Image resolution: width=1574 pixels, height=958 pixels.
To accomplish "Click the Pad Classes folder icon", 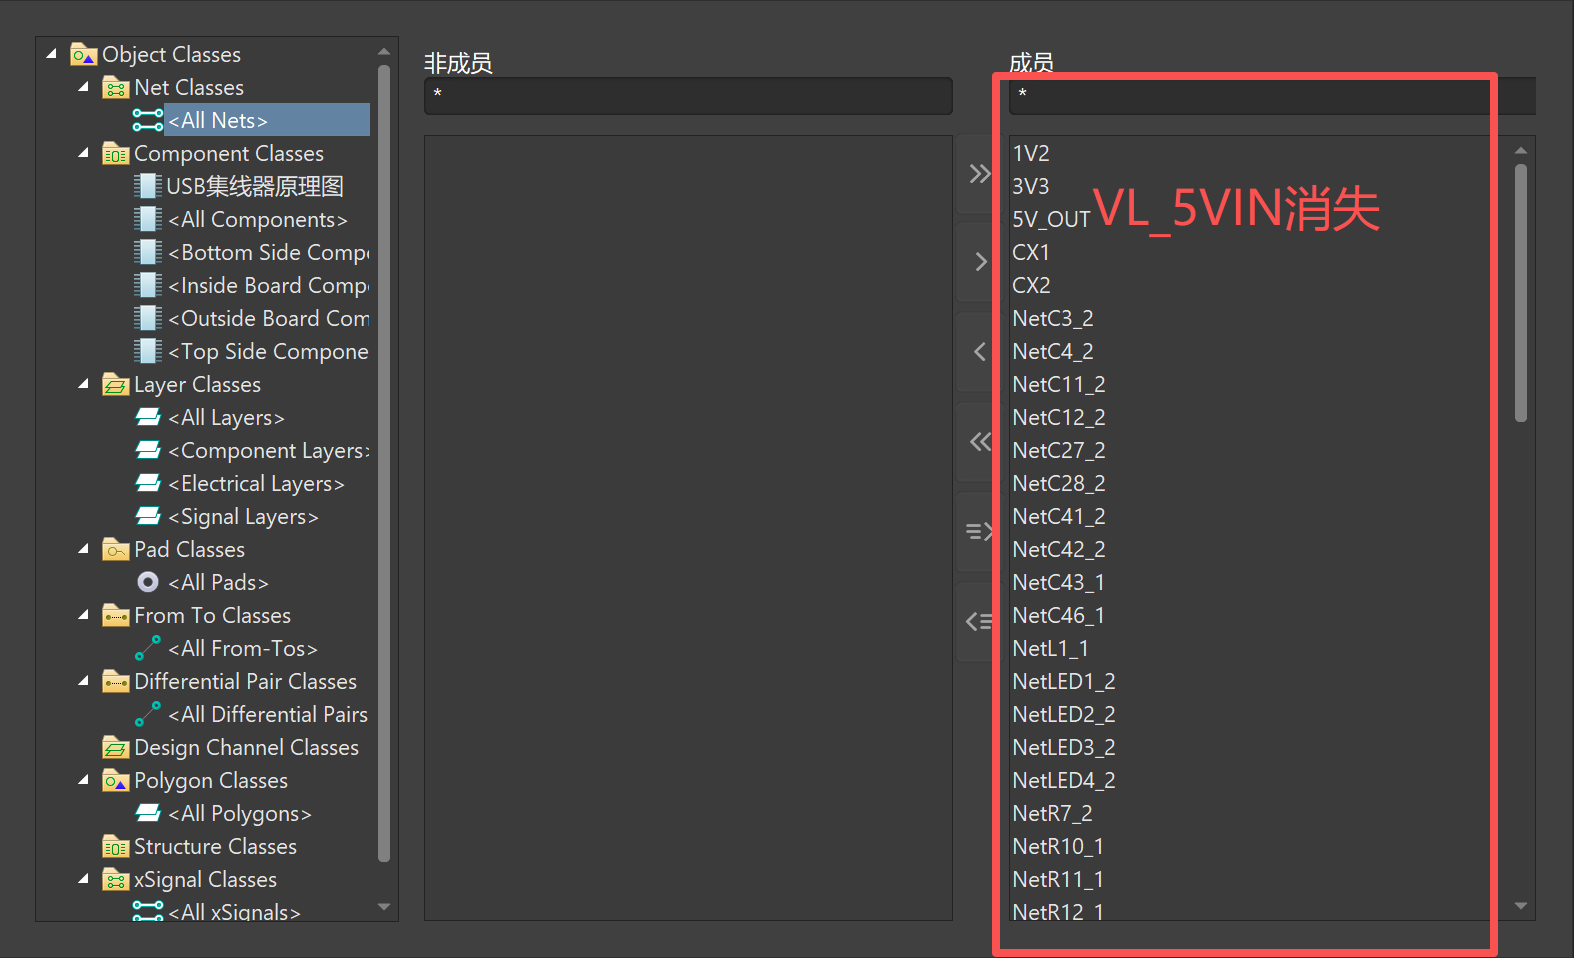I will tap(116, 549).
